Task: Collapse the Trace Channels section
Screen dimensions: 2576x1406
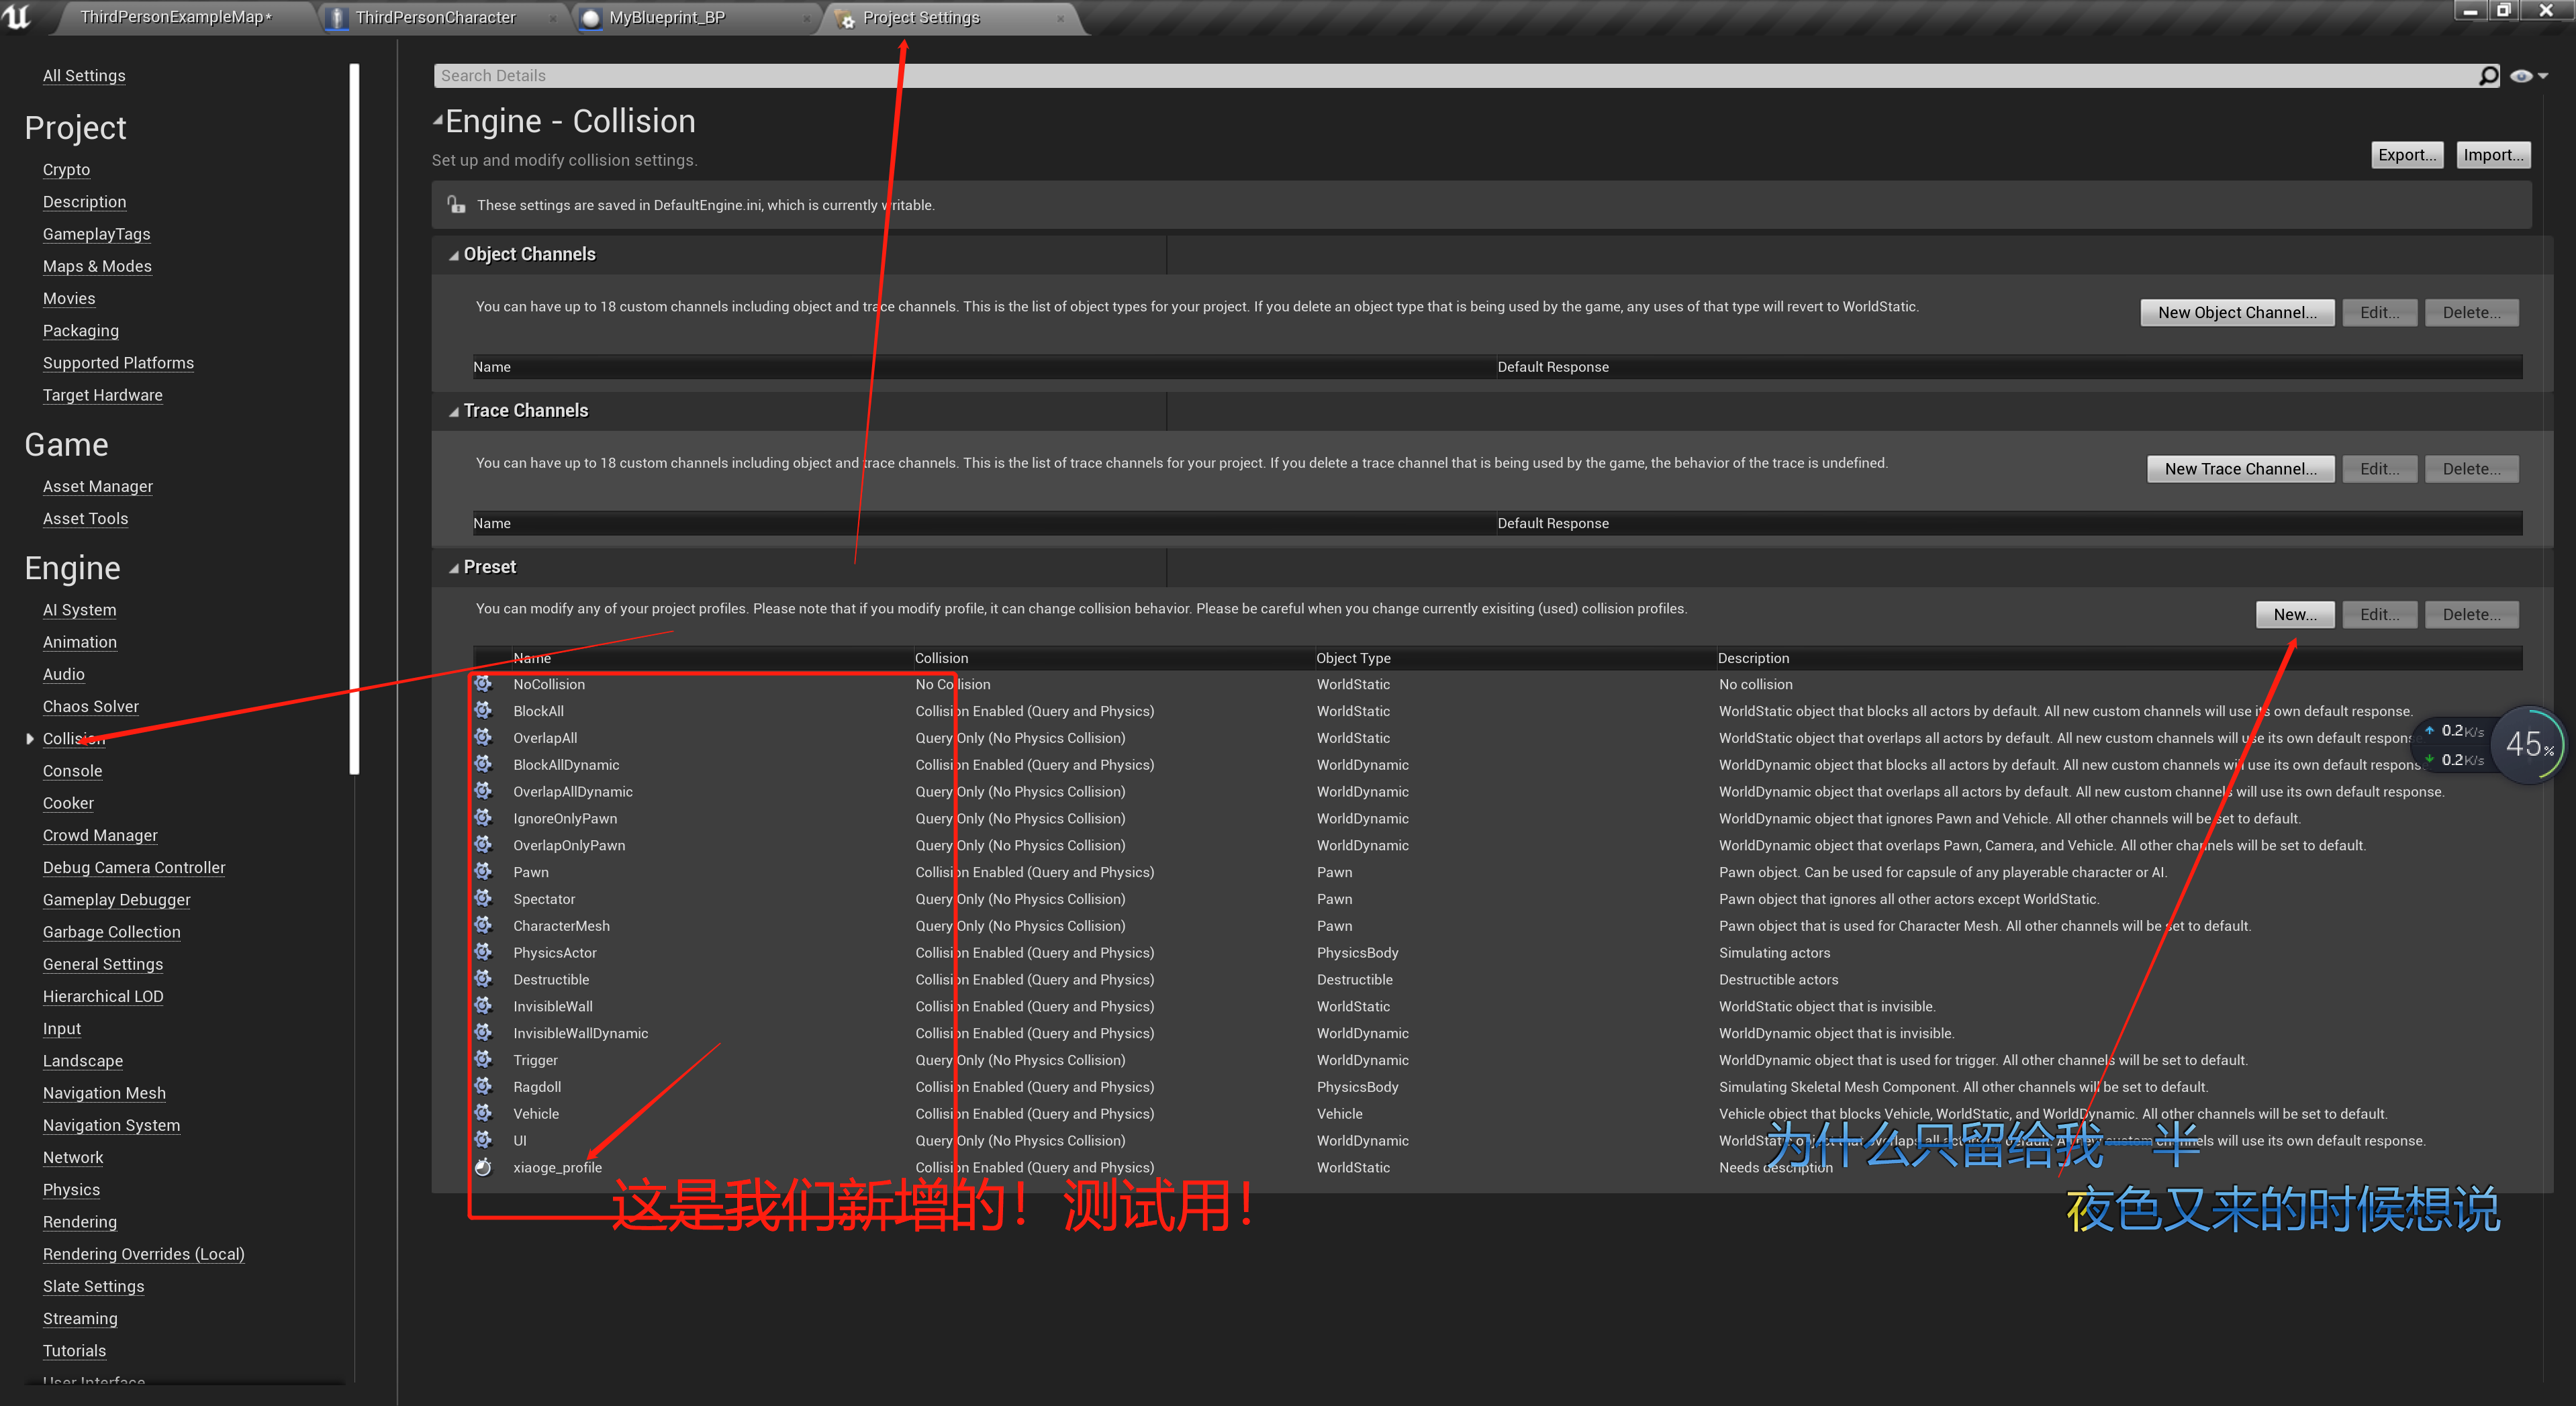Action: (454, 411)
